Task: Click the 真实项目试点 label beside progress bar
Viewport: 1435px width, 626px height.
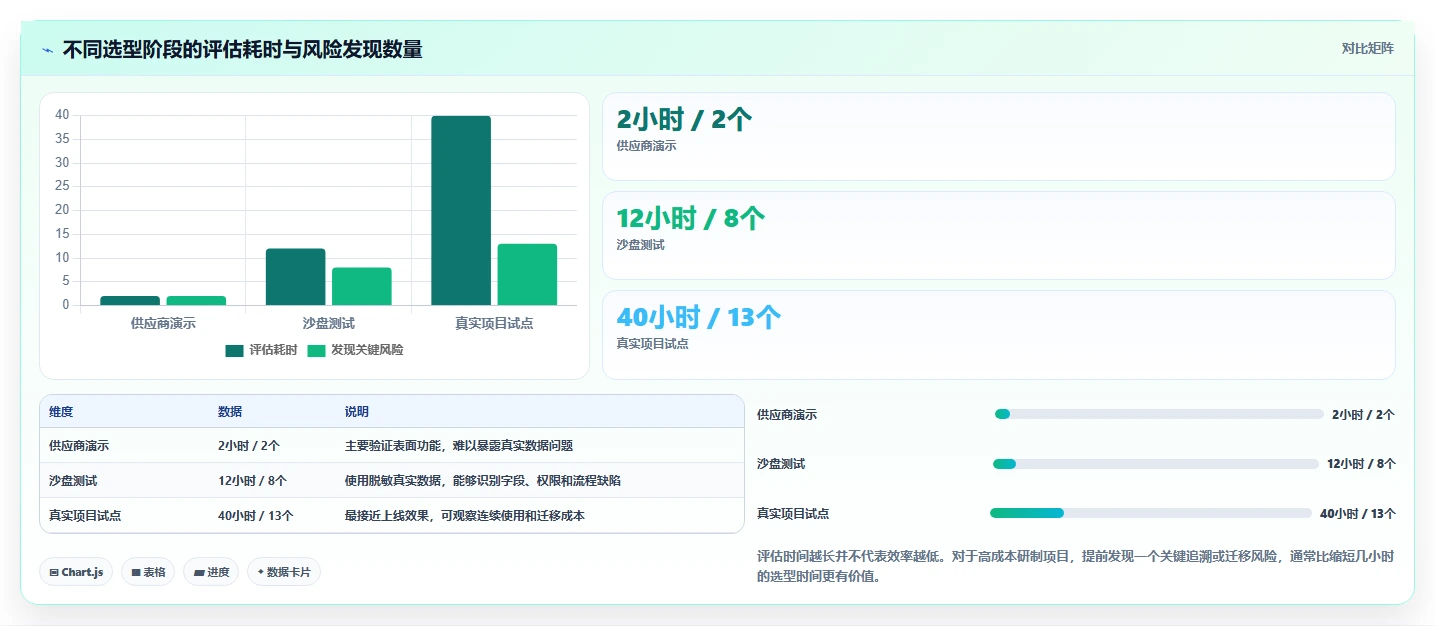Action: (793, 514)
